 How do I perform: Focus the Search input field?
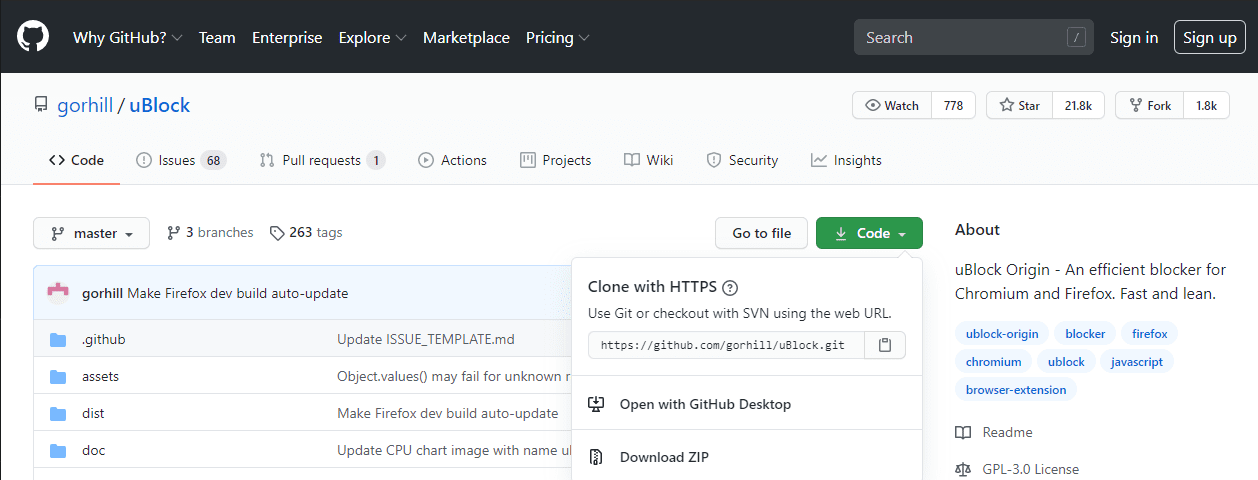click(973, 37)
